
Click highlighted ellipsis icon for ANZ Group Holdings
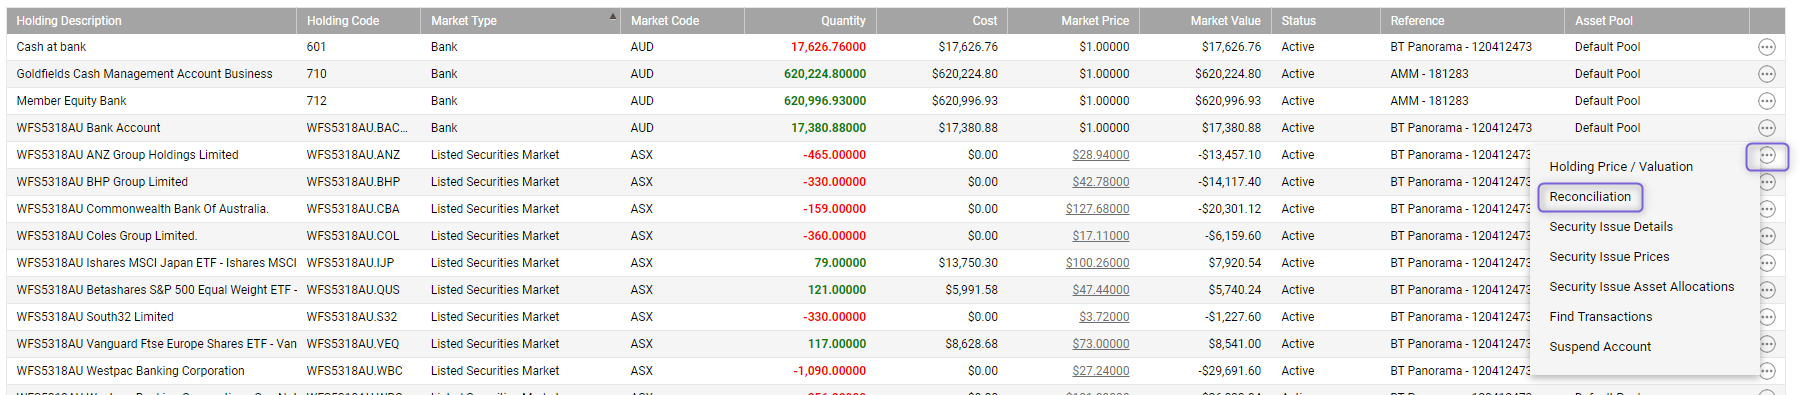[1767, 156]
